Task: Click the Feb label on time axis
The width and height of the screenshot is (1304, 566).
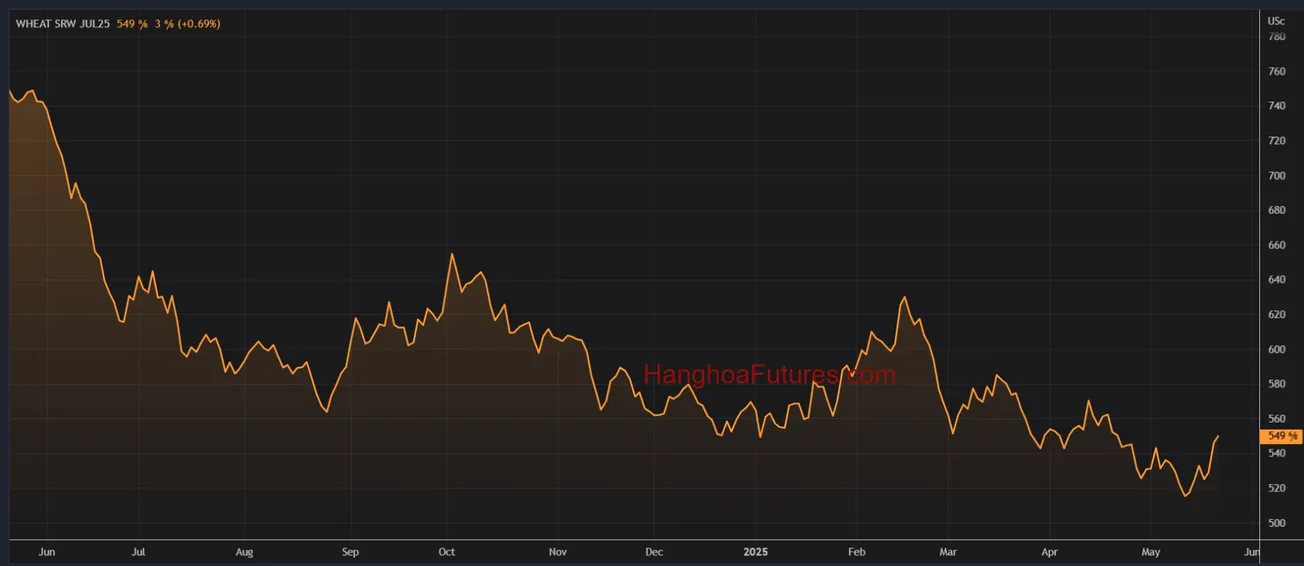Action: (855, 551)
